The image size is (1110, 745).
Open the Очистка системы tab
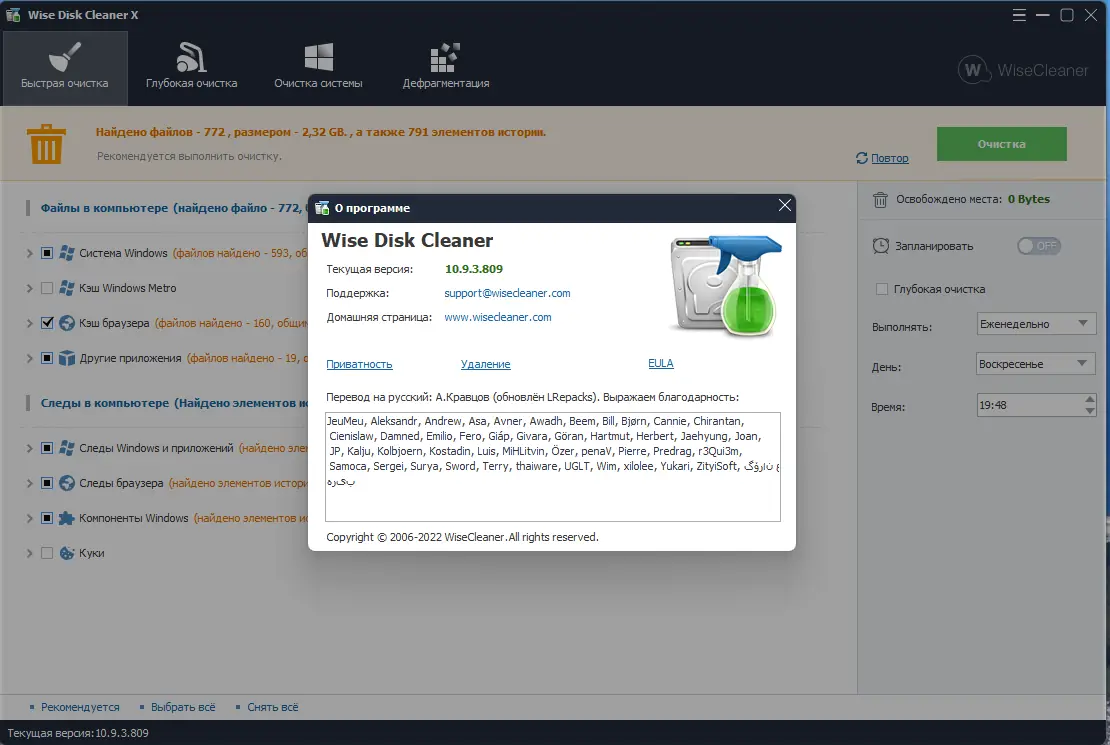pyautogui.click(x=318, y=68)
